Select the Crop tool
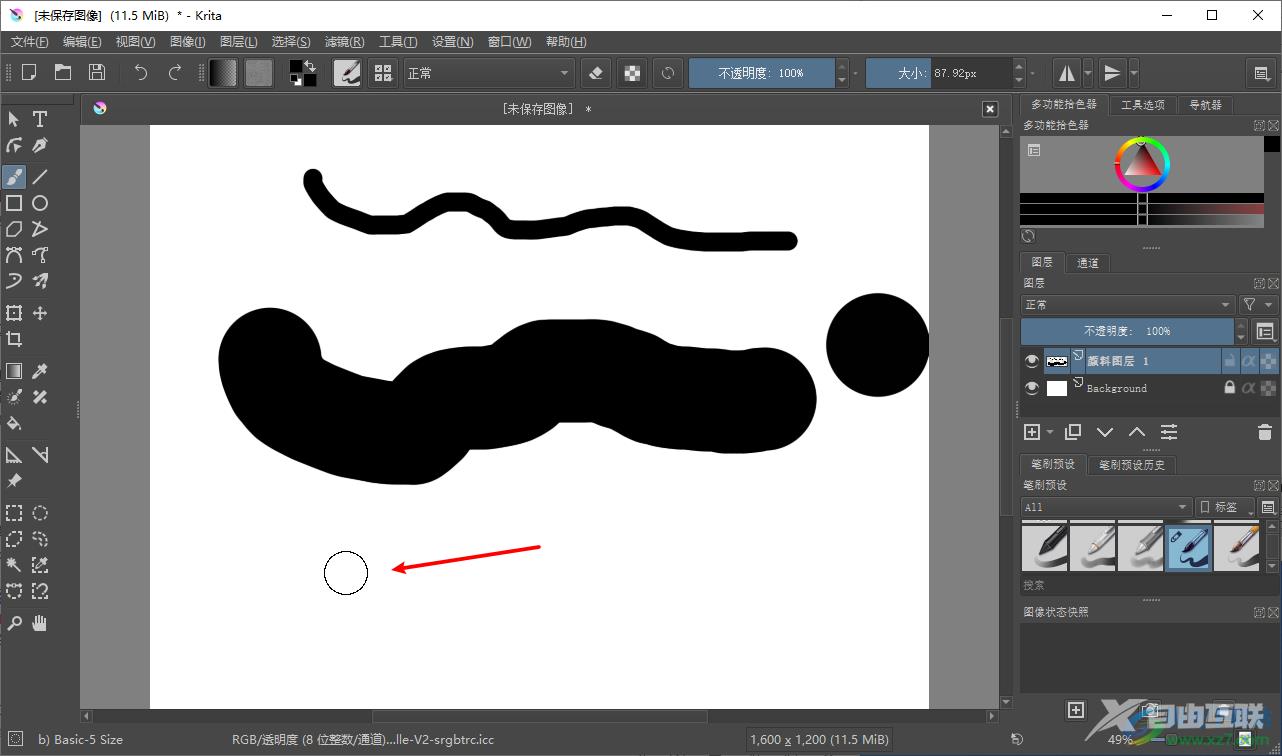The image size is (1282, 756). (x=14, y=339)
